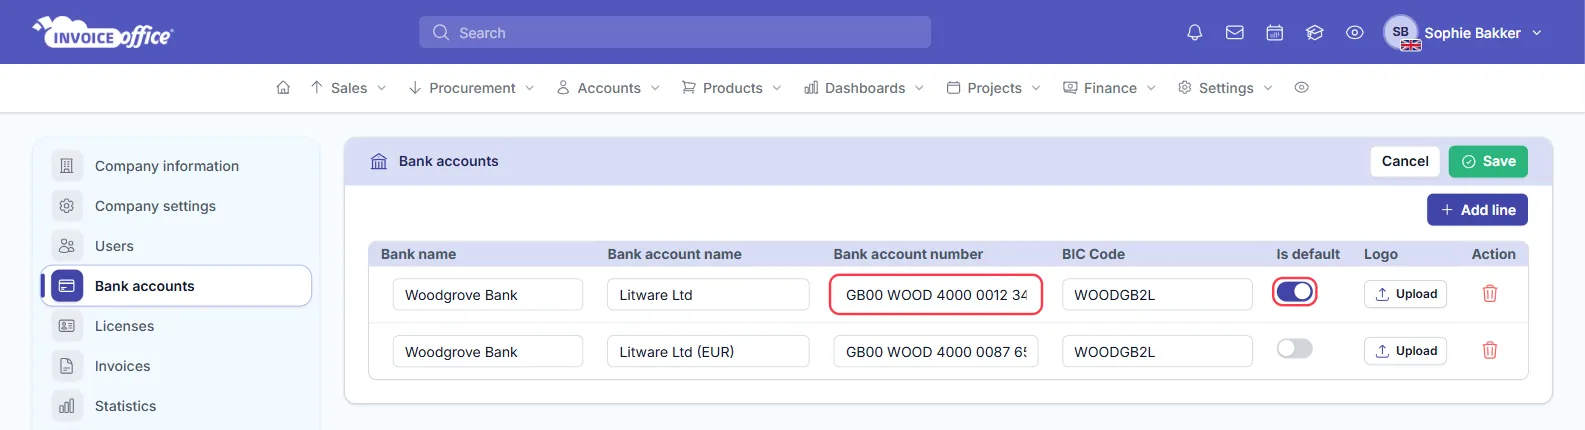Open the calendar icon in header
Image resolution: width=1585 pixels, height=430 pixels.
point(1275,33)
